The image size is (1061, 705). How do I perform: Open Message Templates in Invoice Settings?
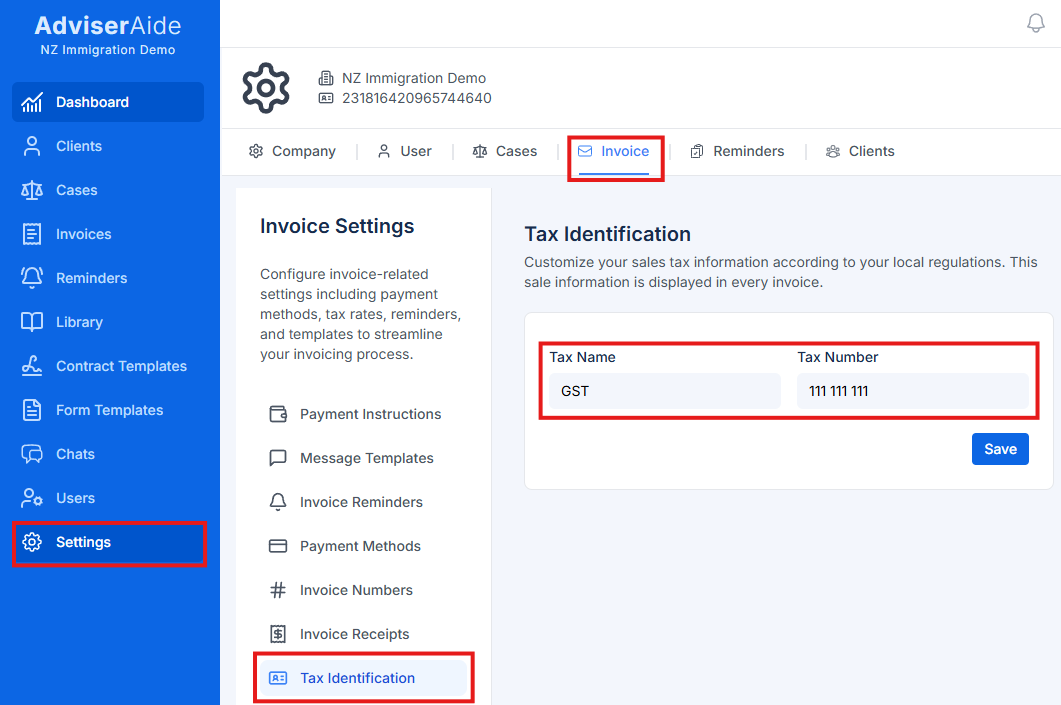pos(366,457)
